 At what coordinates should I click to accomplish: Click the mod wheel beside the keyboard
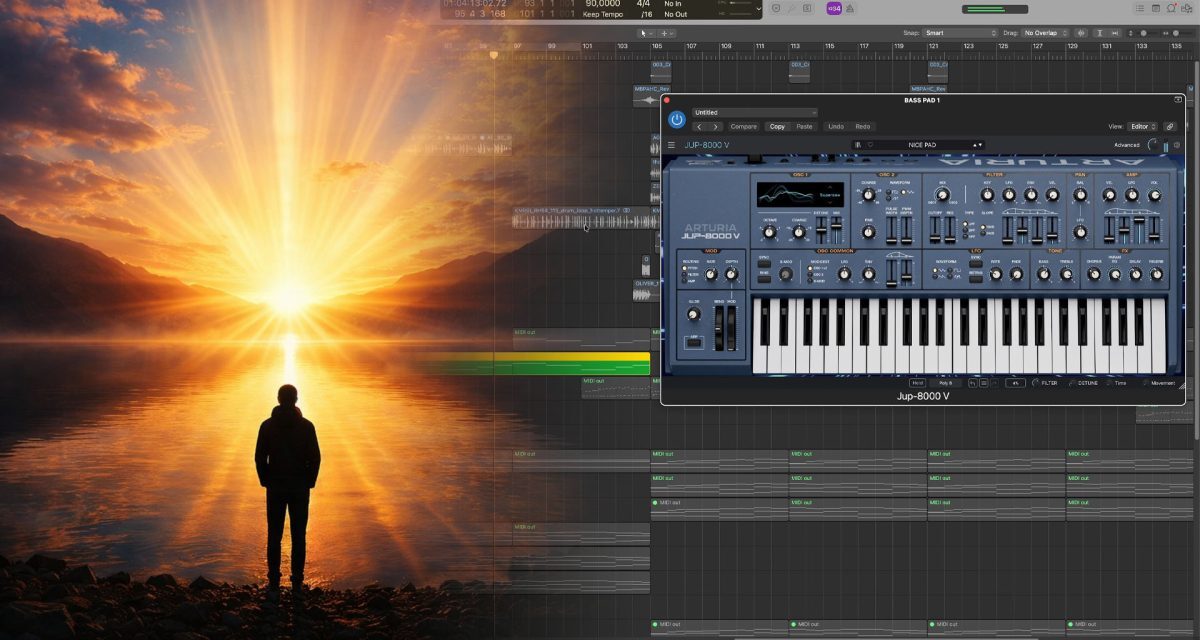[732, 328]
